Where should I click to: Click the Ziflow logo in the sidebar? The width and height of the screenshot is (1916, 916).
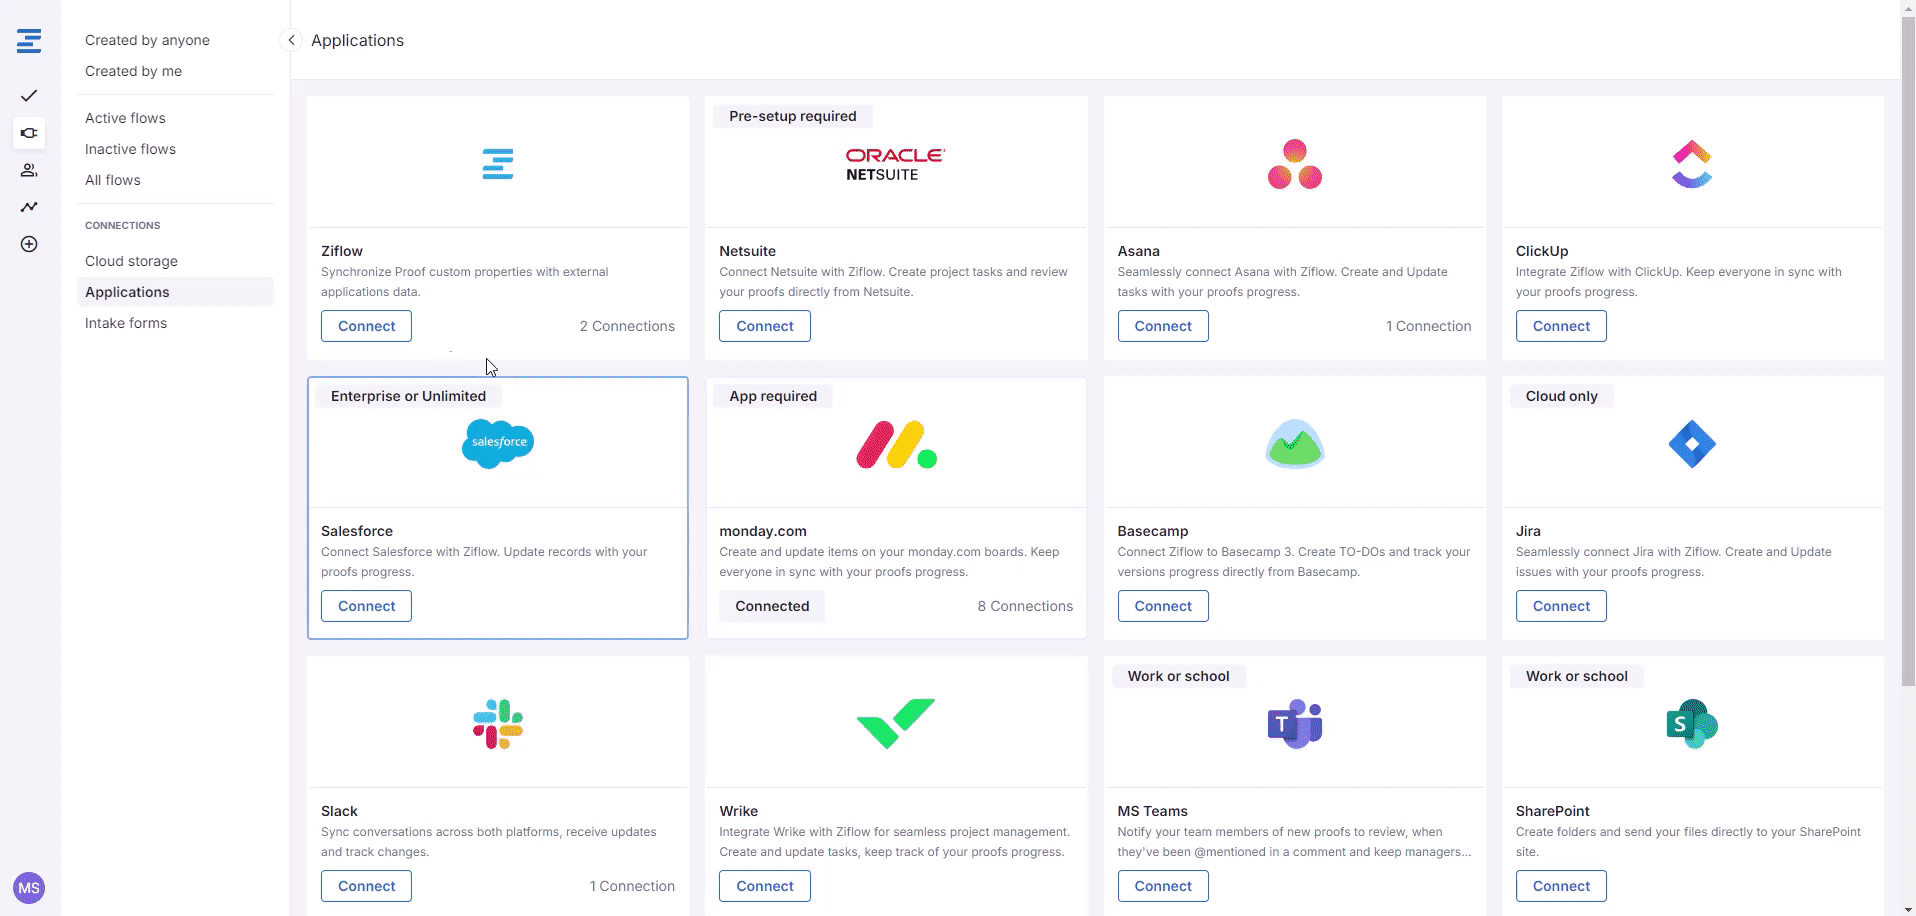pyautogui.click(x=29, y=41)
